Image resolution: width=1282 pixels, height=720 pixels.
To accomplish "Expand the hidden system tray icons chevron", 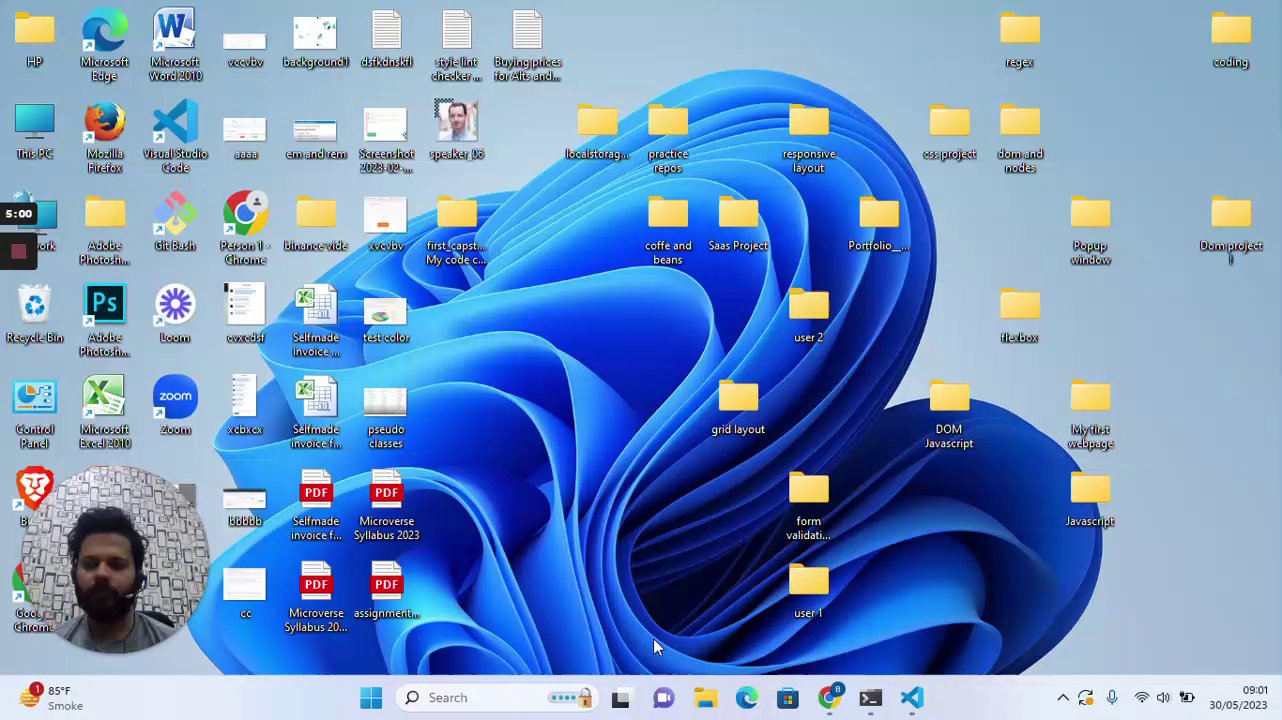I will (1063, 698).
